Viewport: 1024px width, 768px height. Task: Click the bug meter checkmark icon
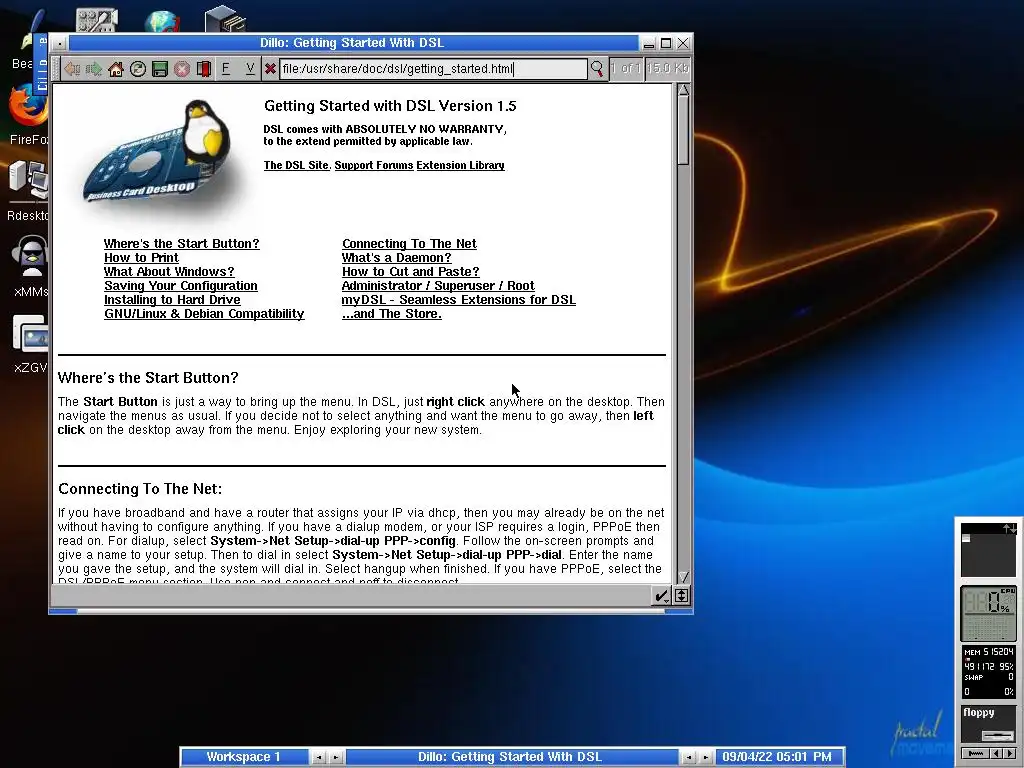662,596
